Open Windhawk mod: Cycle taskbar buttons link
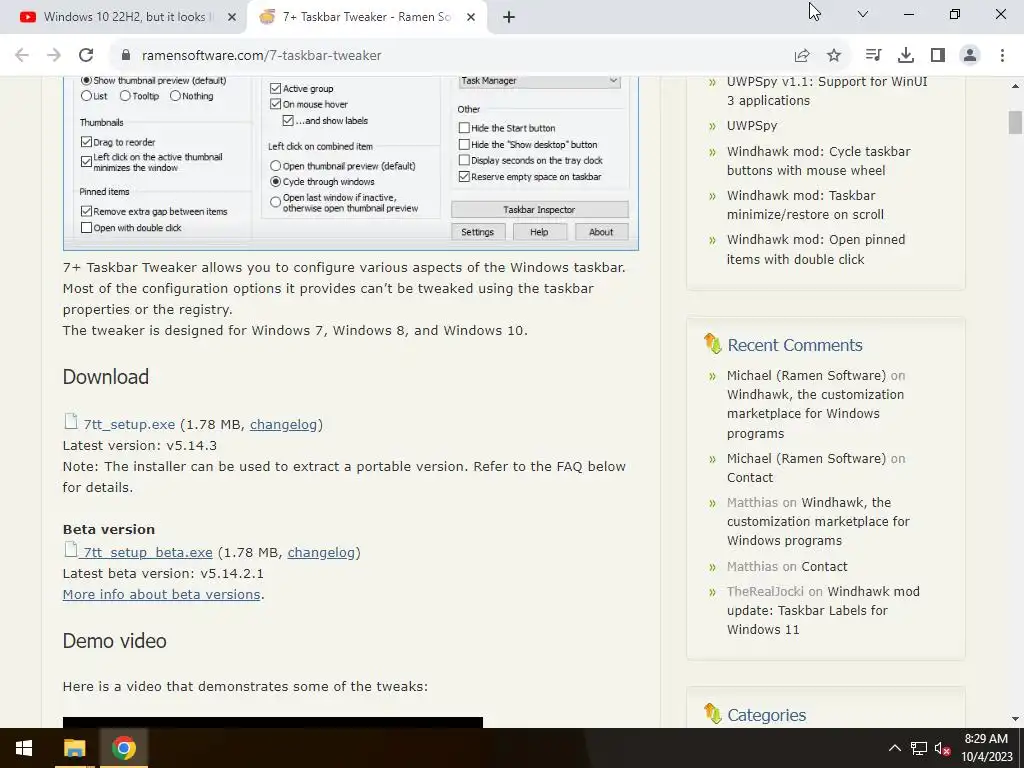Viewport: 1024px width, 768px height. [x=818, y=161]
